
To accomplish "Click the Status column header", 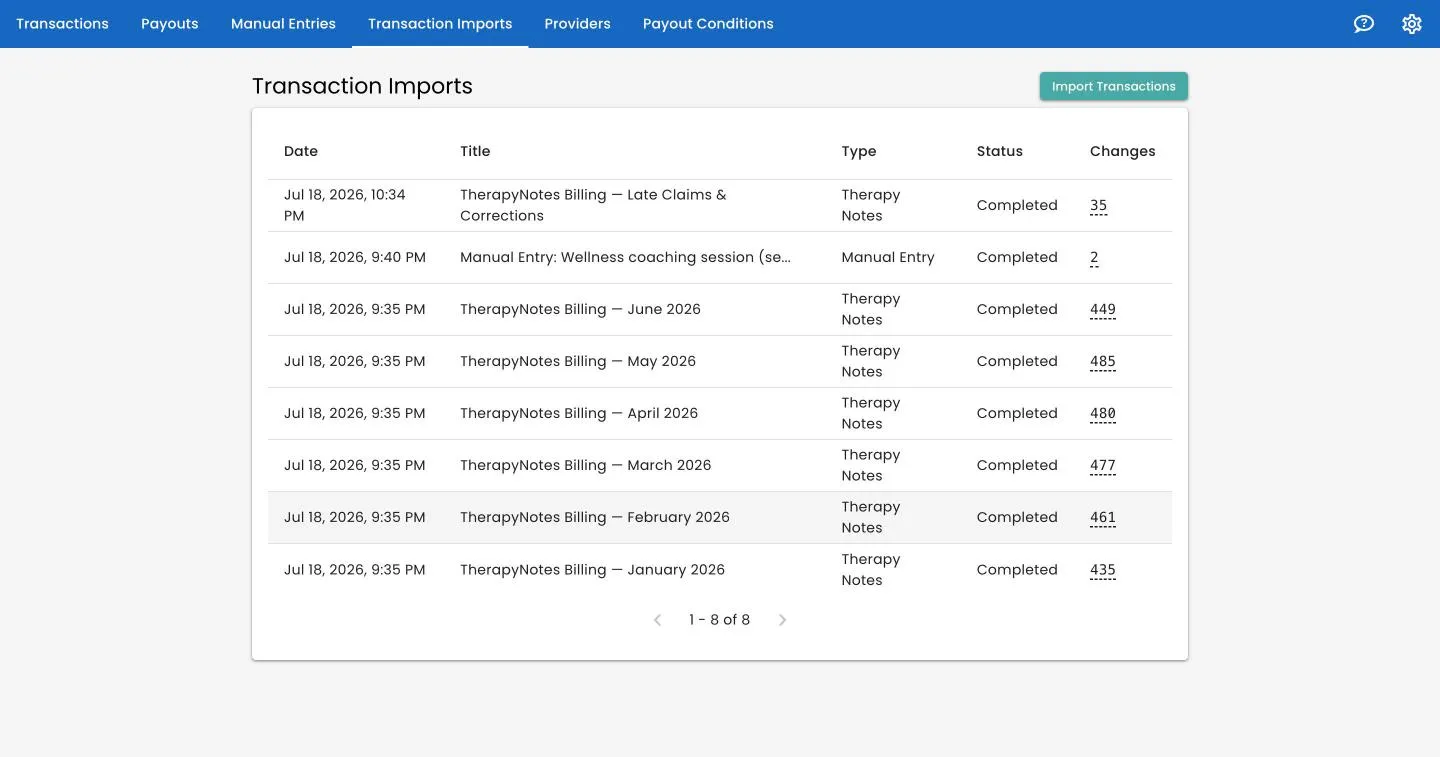I will point(1000,151).
